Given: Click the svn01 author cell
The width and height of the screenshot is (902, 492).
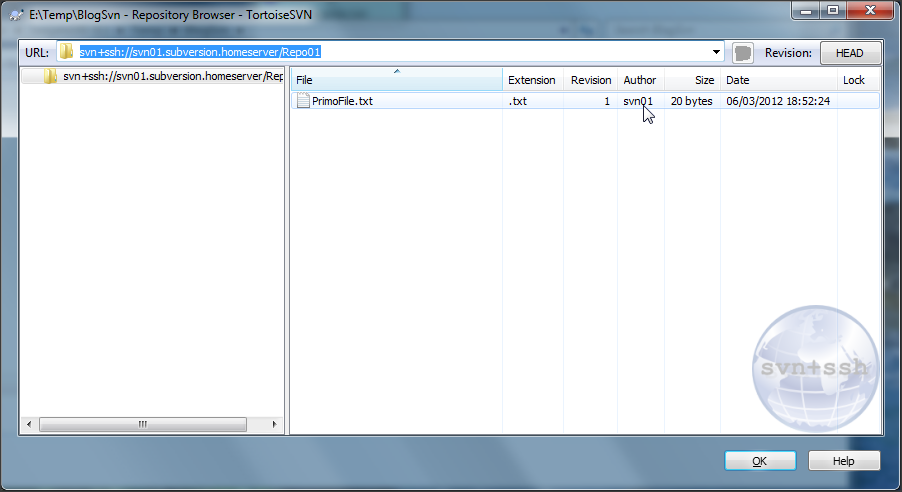Looking at the screenshot, I should pyautogui.click(x=638, y=101).
